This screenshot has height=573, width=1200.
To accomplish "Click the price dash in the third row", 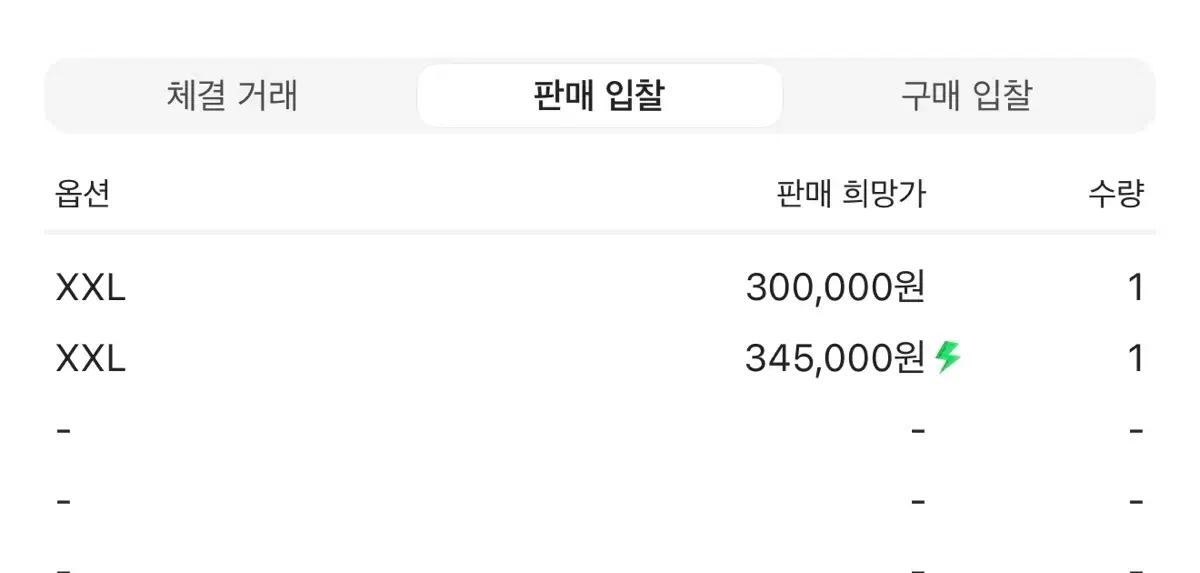I will click(x=918, y=431).
